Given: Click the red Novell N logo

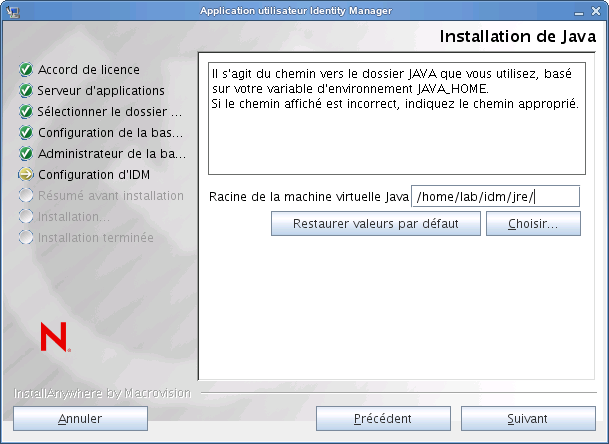Looking at the screenshot, I should coord(55,337).
